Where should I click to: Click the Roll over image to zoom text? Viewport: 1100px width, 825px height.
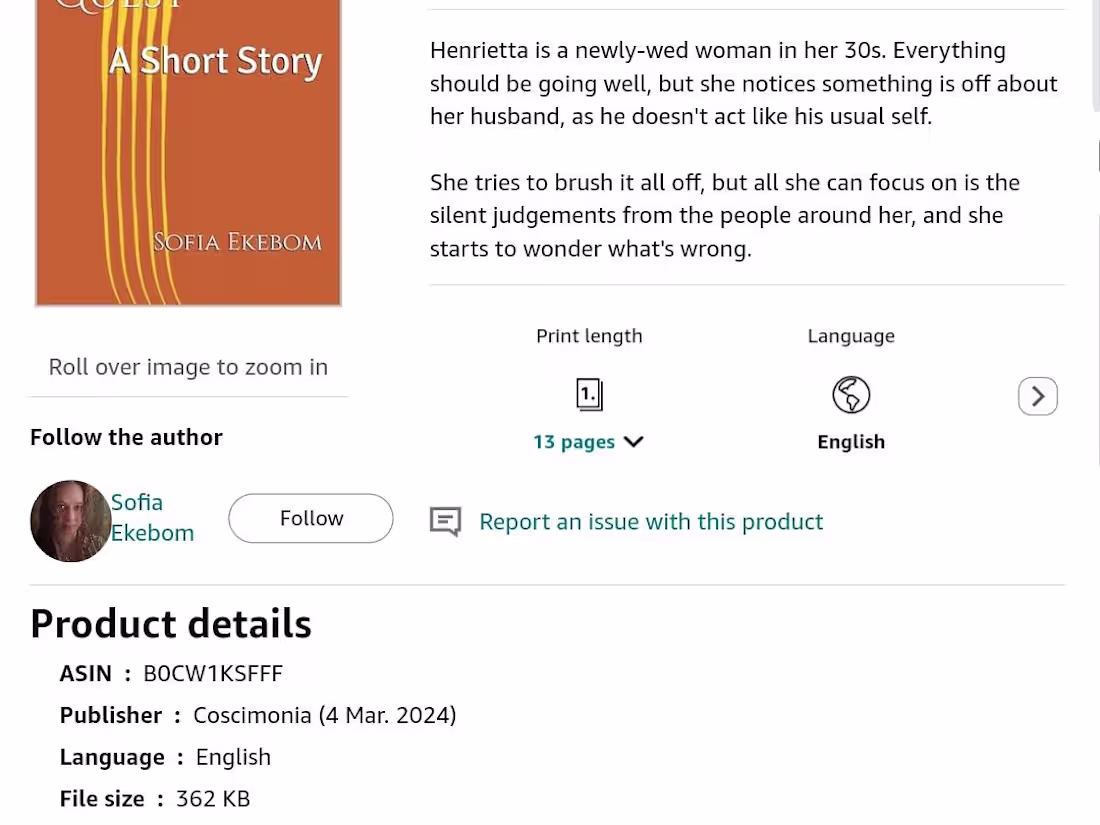pyautogui.click(x=188, y=367)
